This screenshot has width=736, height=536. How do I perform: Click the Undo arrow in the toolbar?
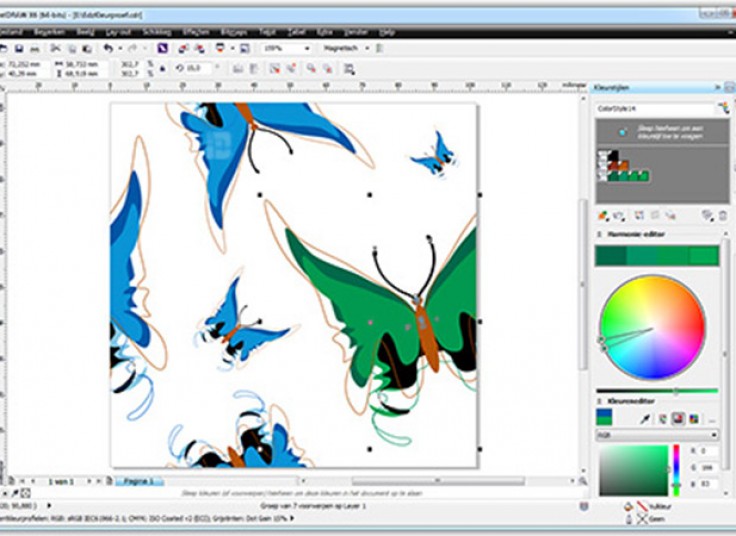click(108, 48)
